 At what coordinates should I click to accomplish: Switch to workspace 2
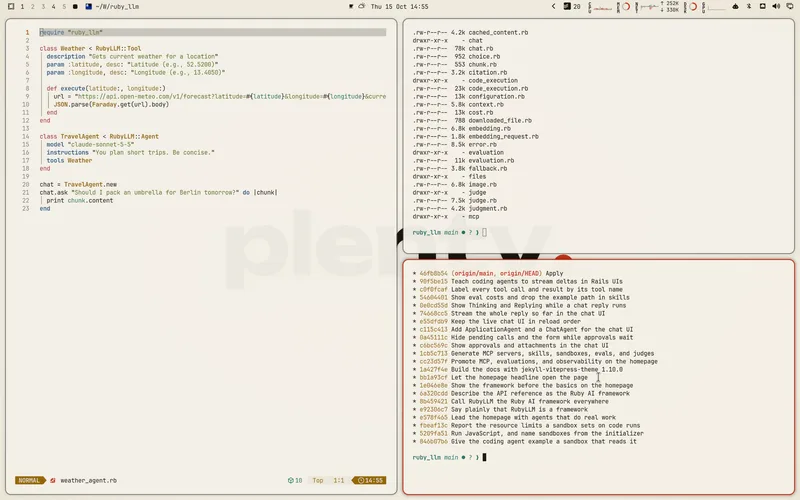point(33,7)
